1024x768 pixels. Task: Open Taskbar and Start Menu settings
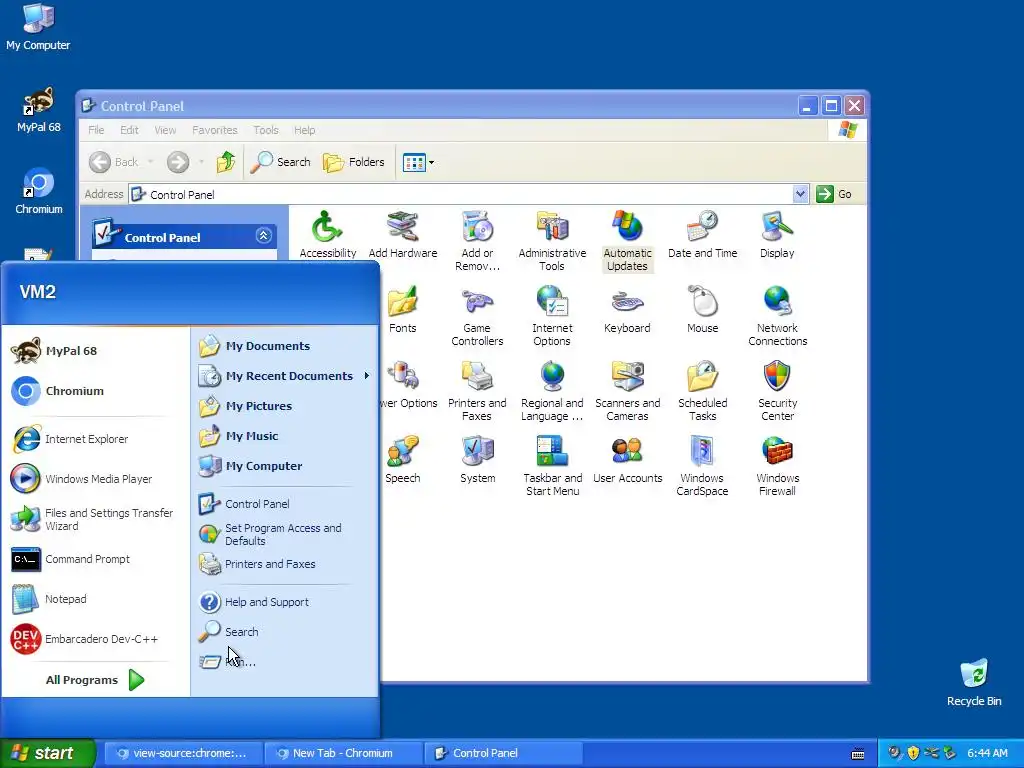[552, 466]
